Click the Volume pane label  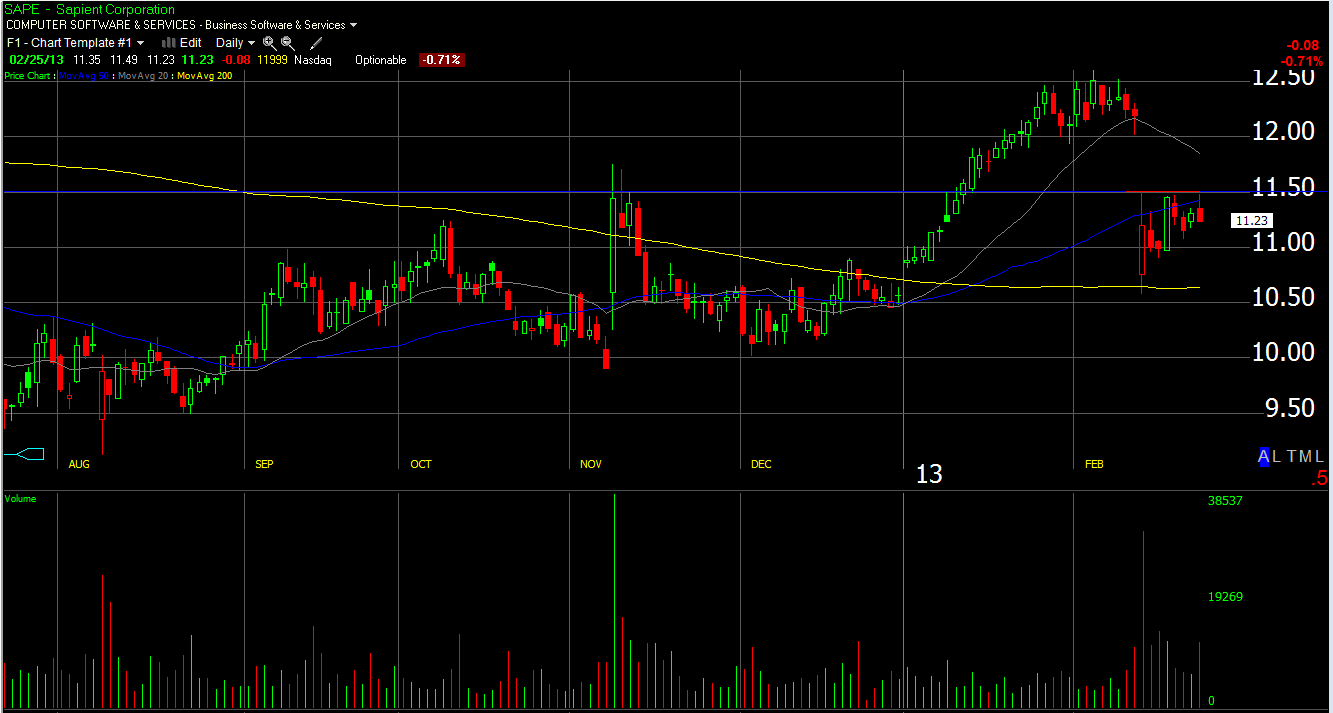click(21, 497)
